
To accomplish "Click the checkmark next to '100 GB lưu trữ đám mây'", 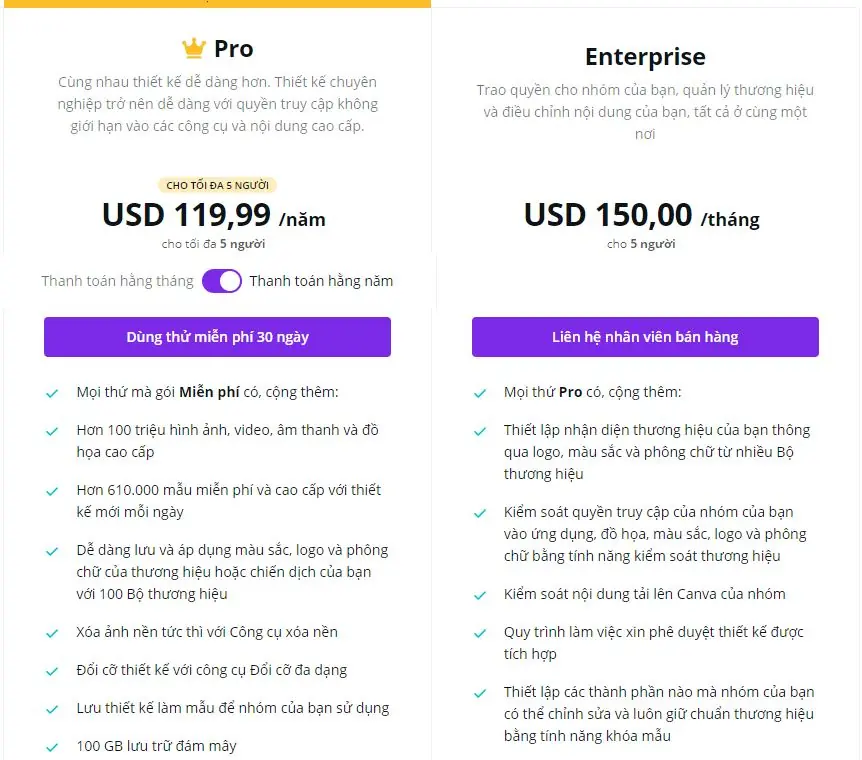I will 51,745.
